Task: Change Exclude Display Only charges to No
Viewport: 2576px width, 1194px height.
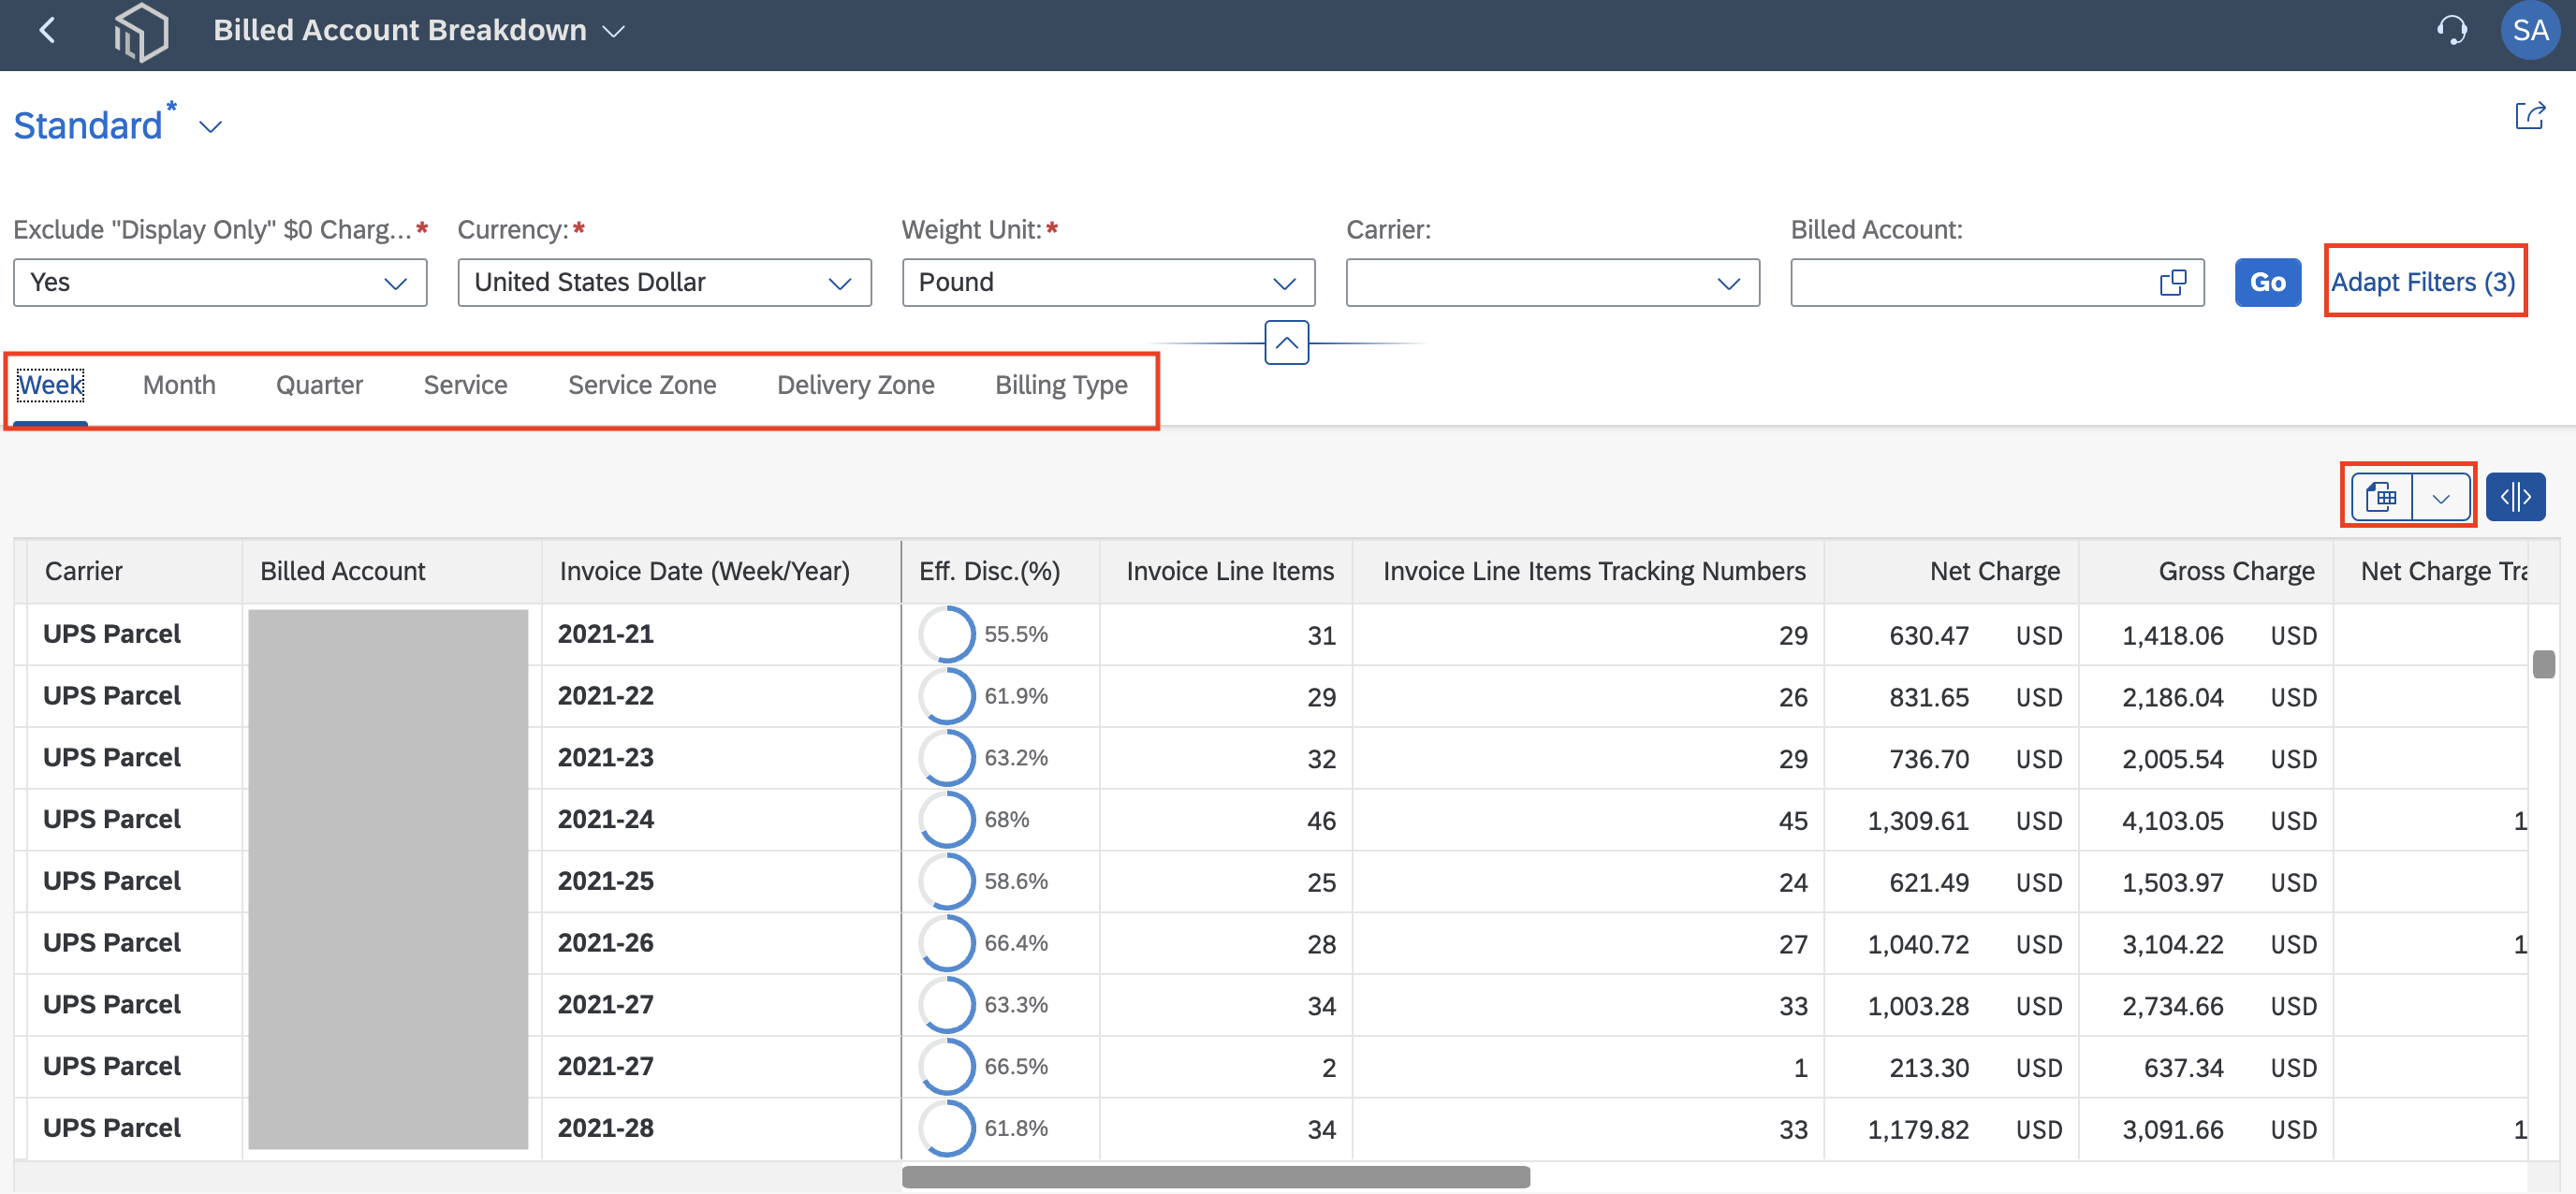Action: [396, 283]
